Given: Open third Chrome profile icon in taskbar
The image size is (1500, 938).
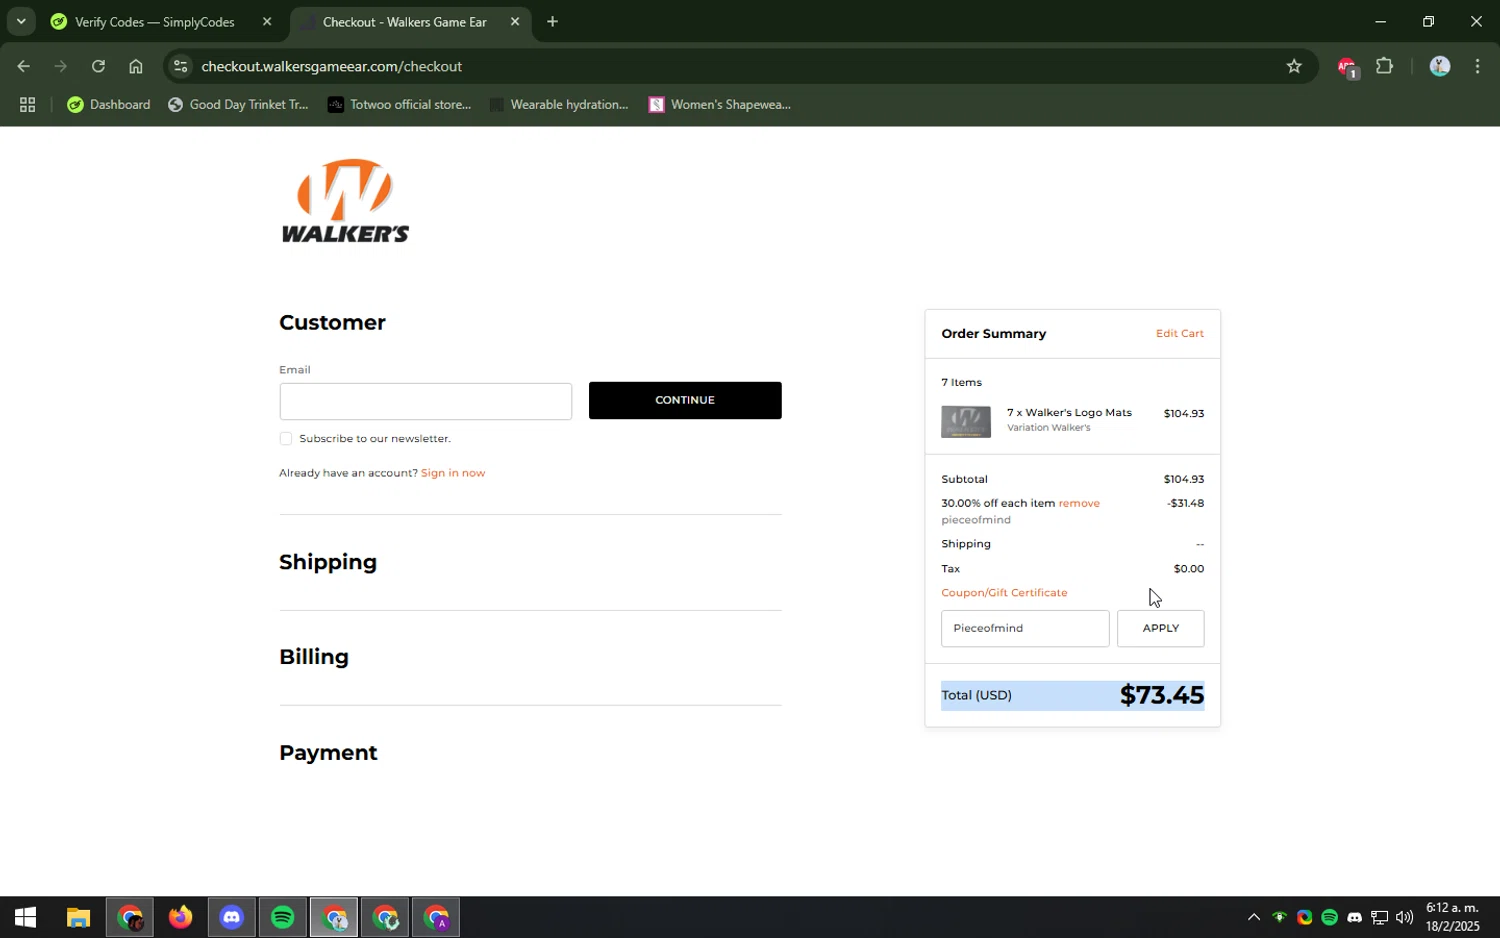Looking at the screenshot, I should click(x=385, y=918).
